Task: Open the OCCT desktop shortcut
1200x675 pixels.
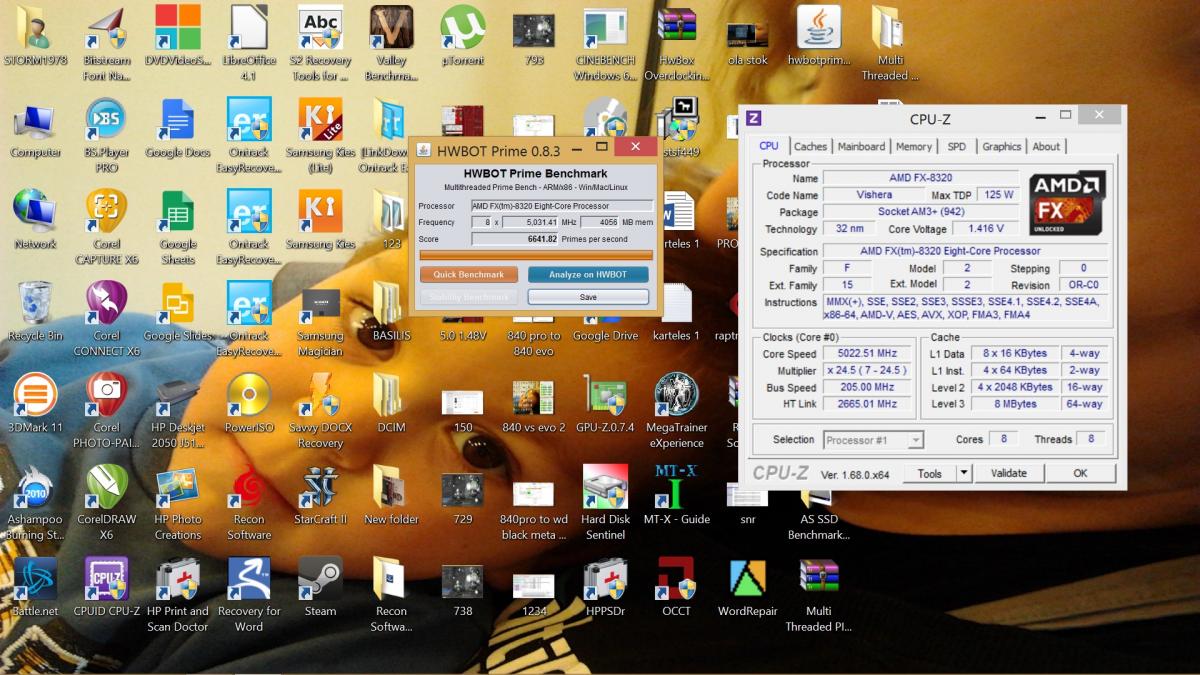Action: point(677,587)
